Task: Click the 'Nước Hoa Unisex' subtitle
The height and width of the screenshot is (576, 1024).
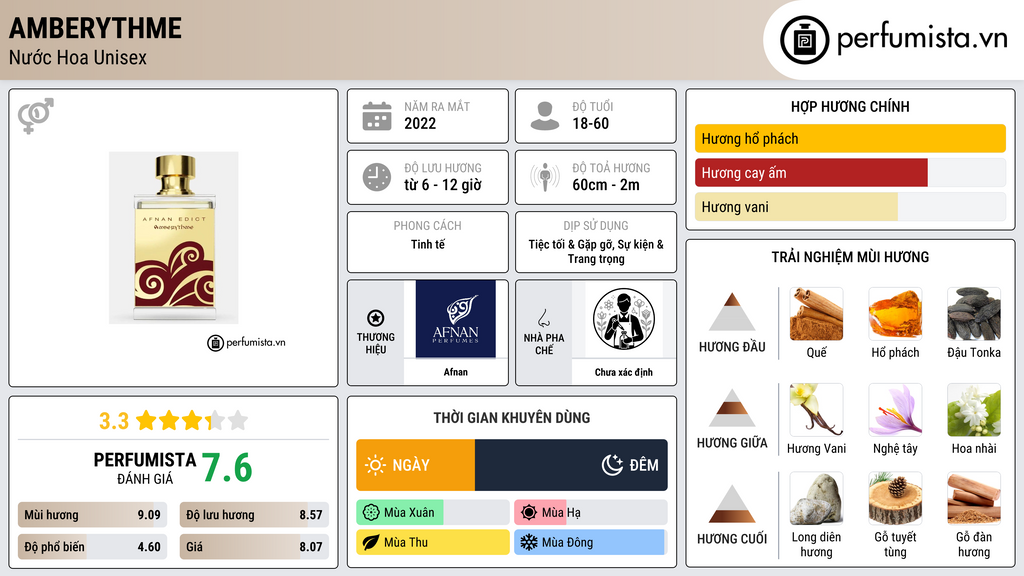Action: (78, 57)
